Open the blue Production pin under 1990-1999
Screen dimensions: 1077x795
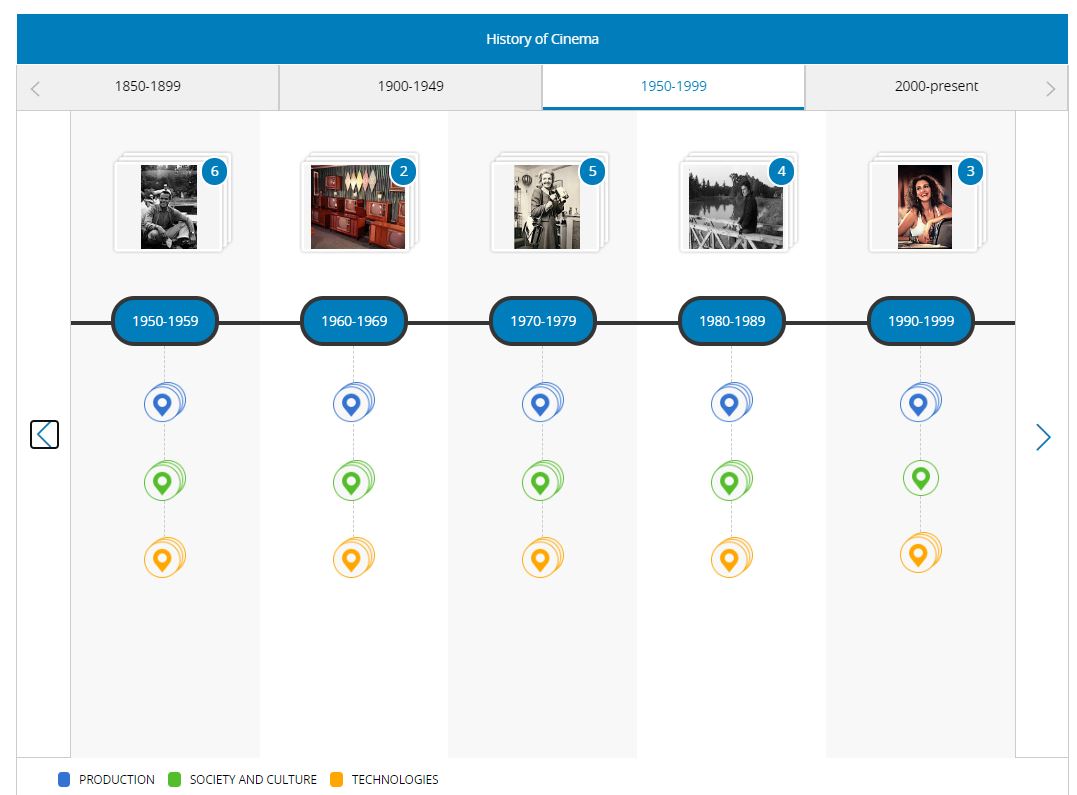click(920, 403)
